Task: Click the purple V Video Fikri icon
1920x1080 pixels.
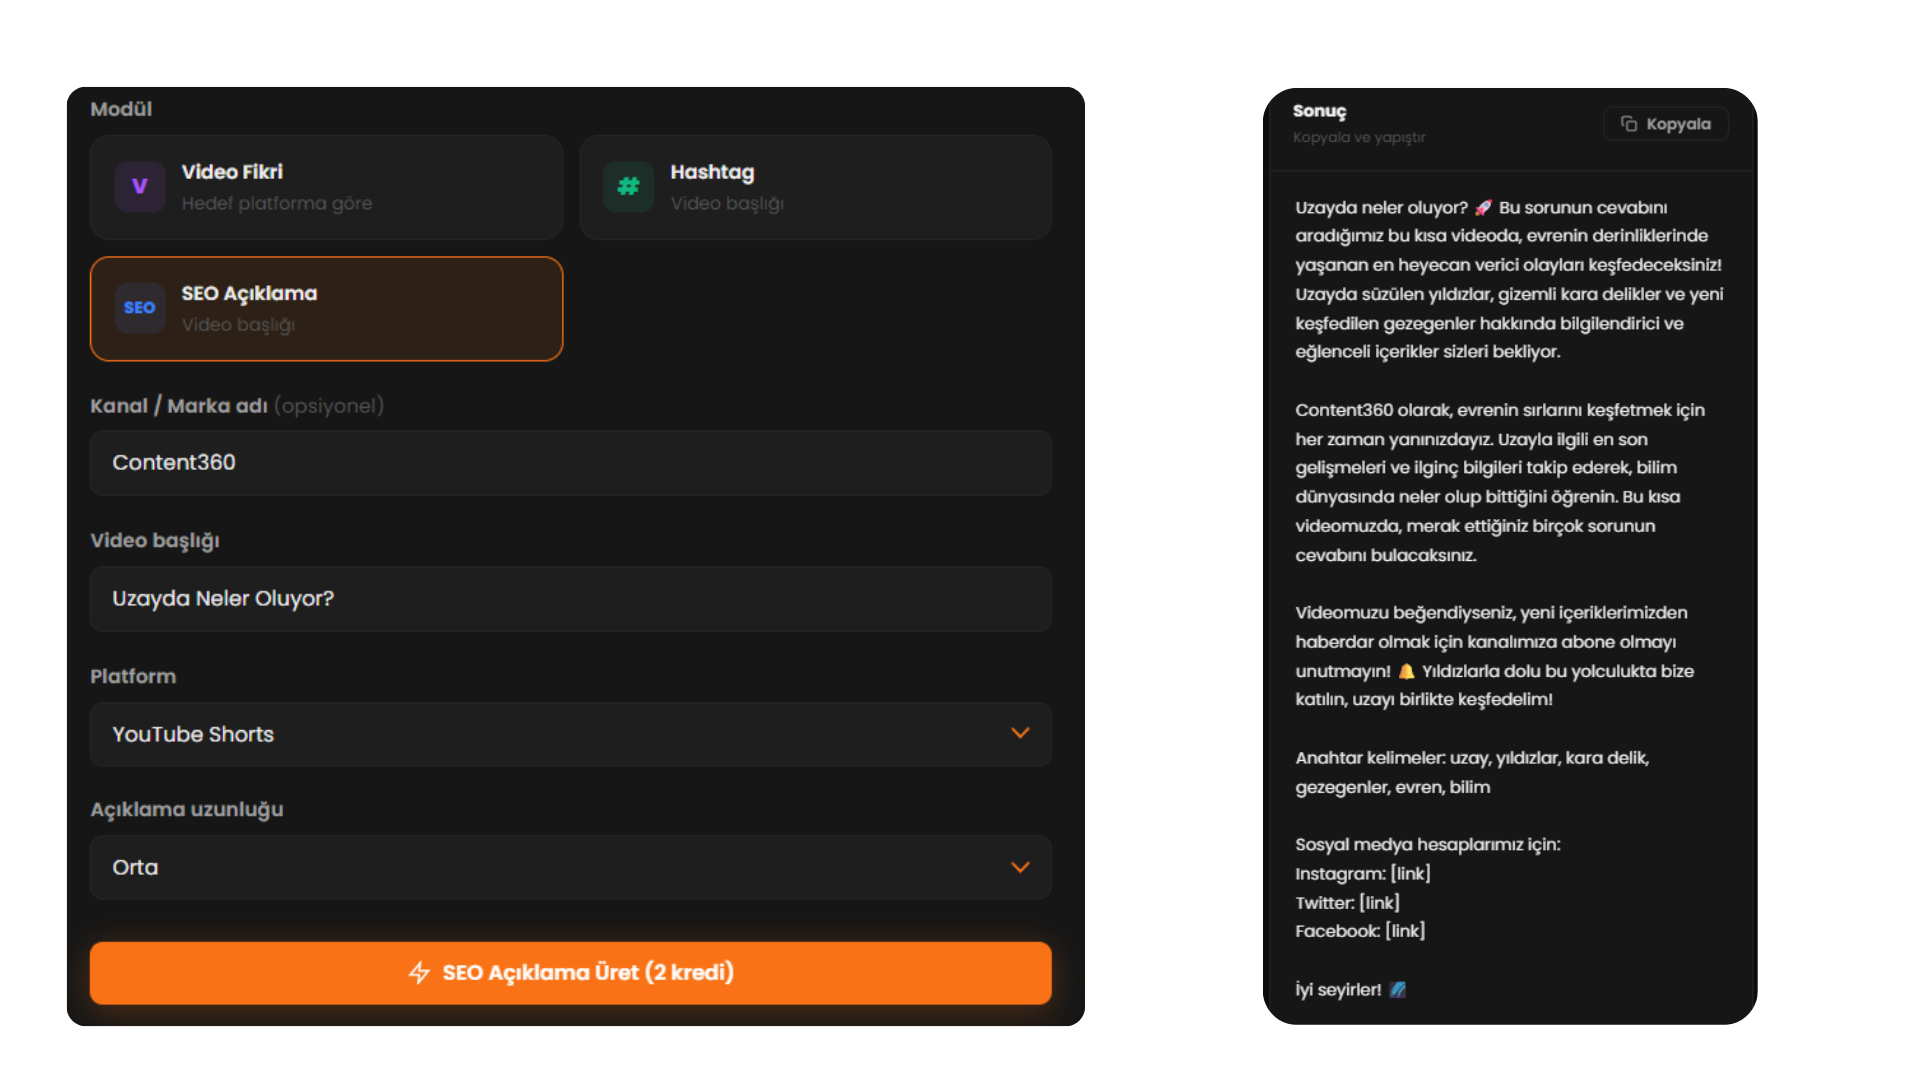Action: 140,187
